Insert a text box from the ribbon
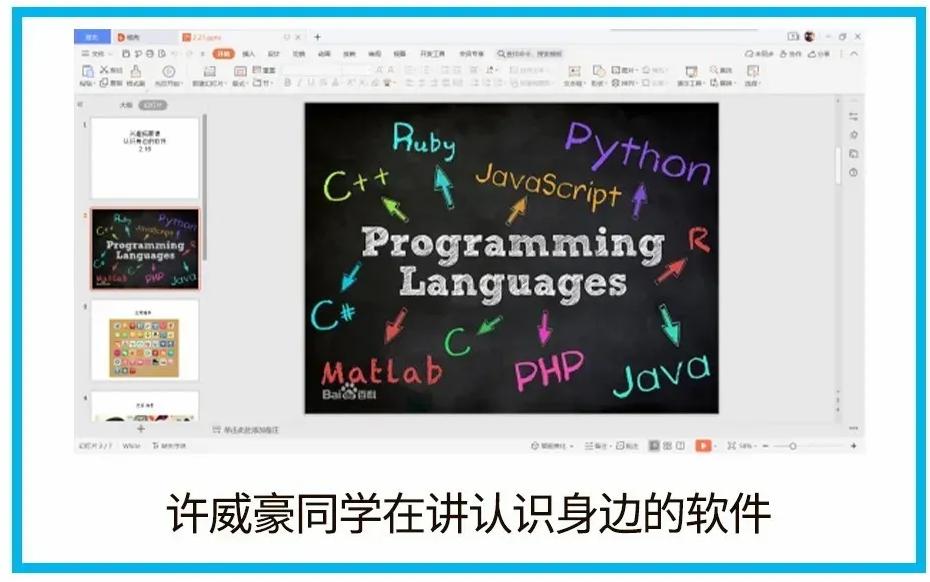This screenshot has width=930, height=582. pos(574,72)
